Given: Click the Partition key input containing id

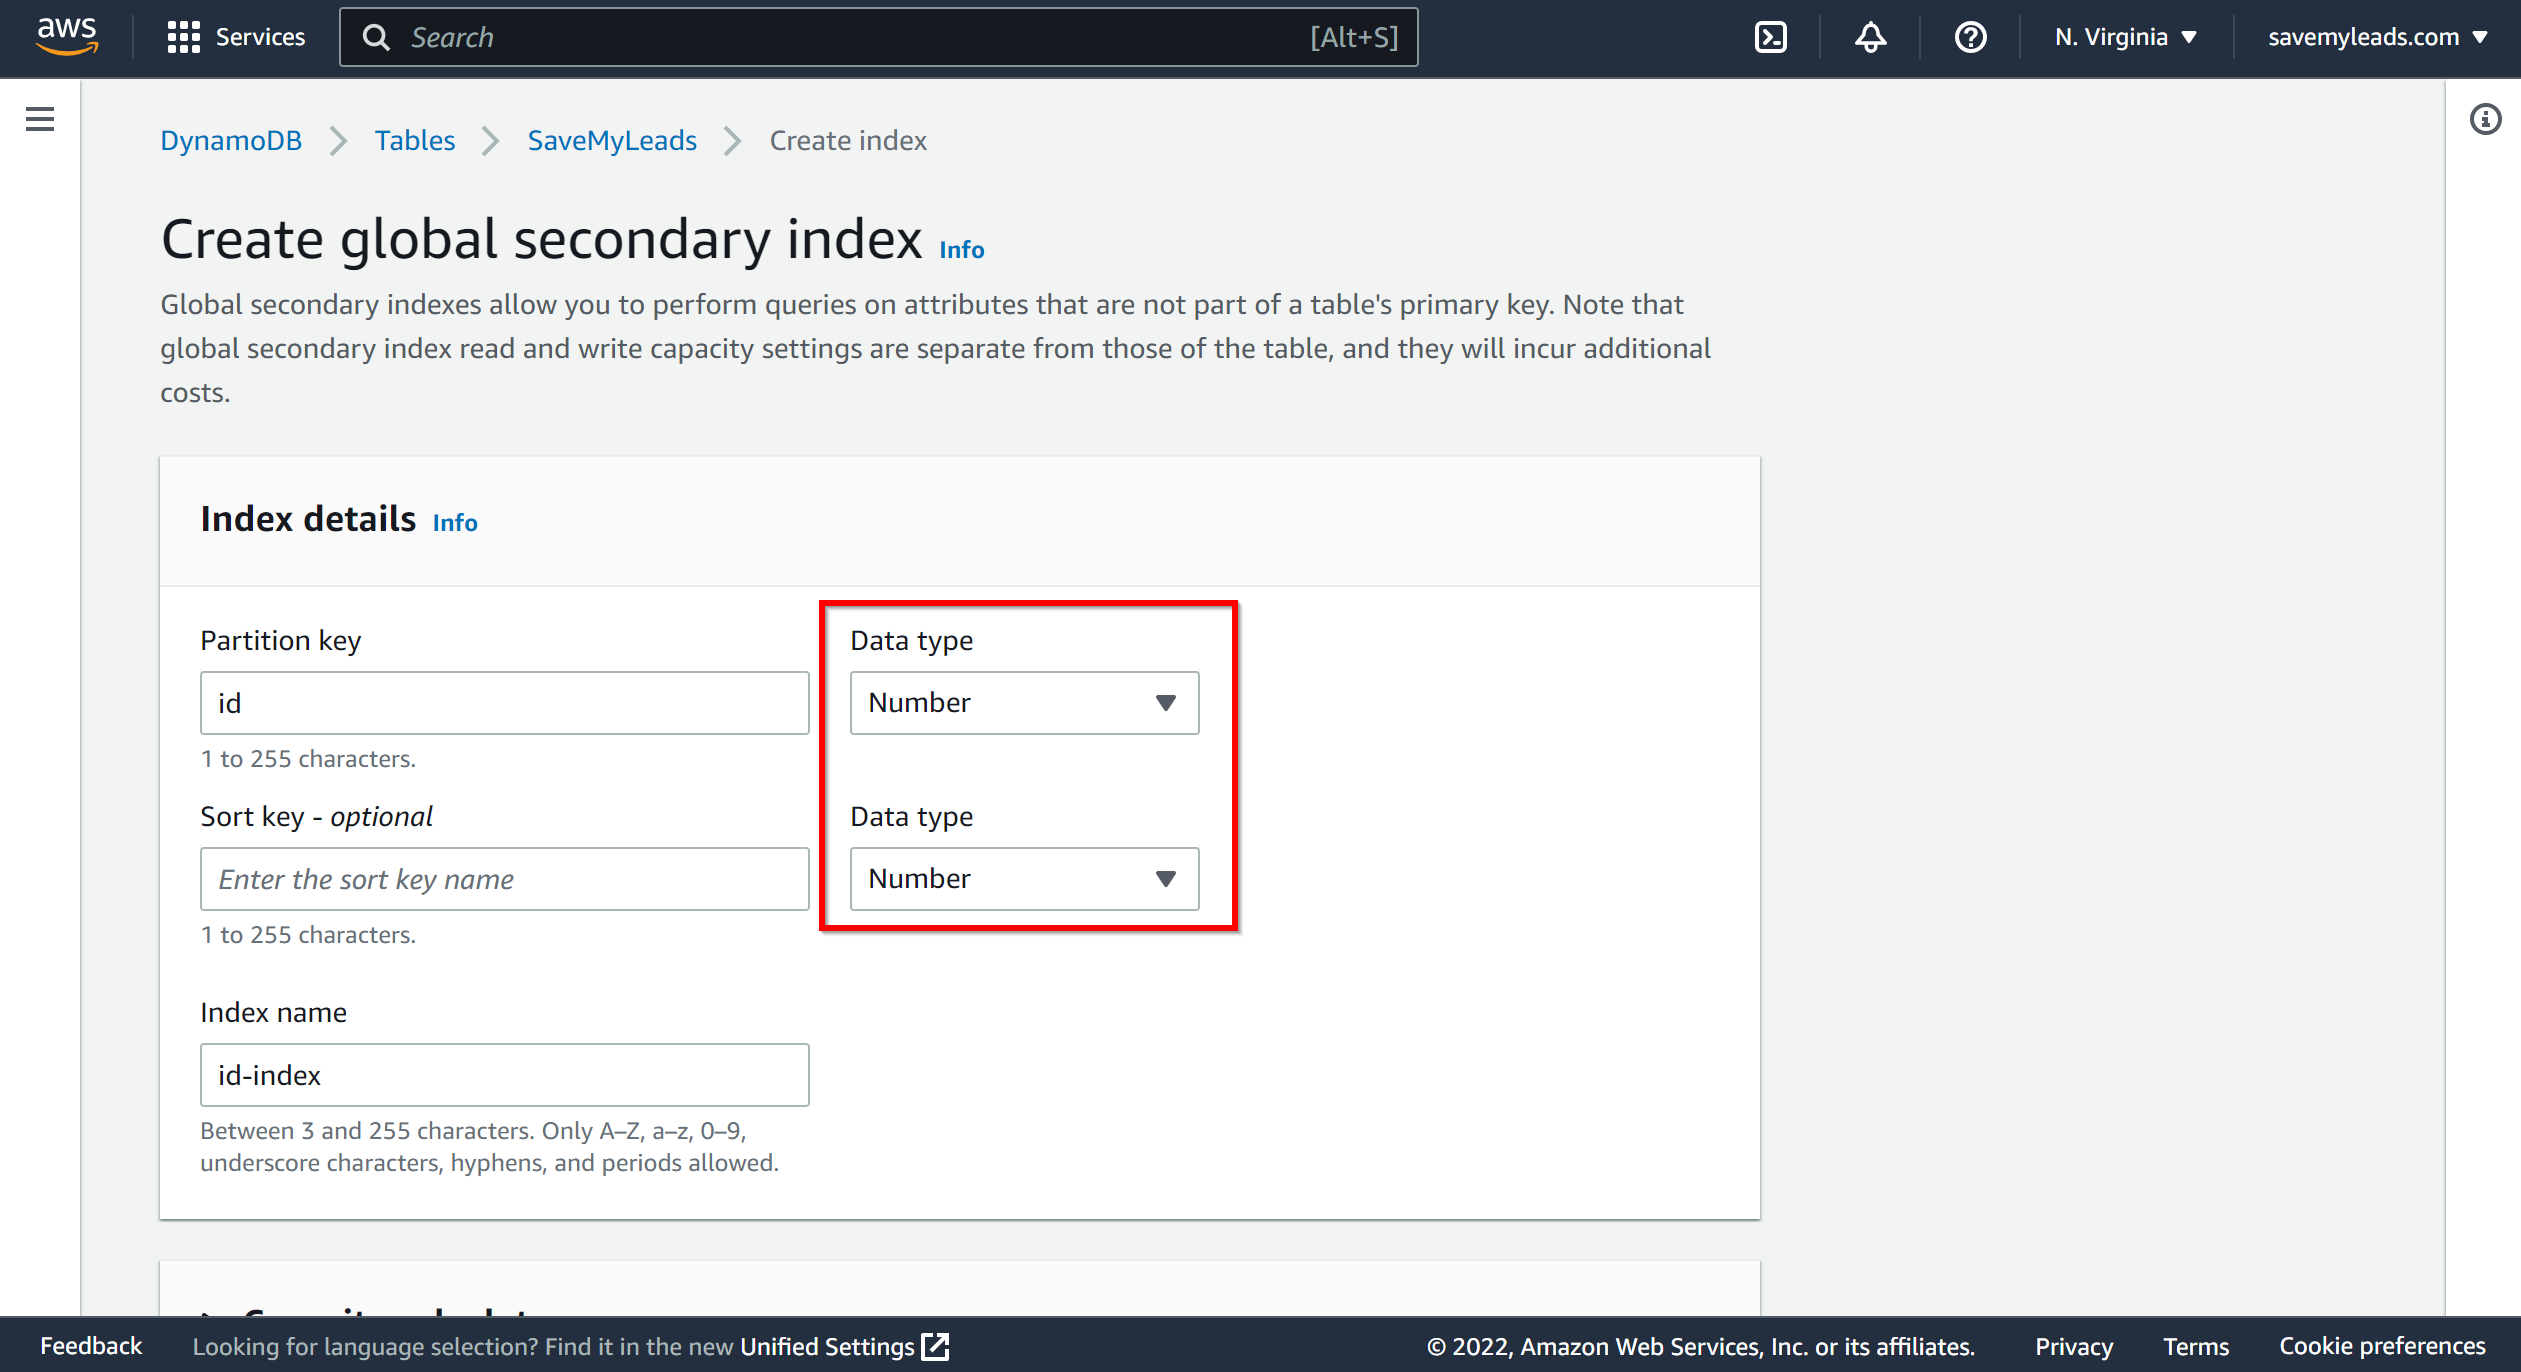Looking at the screenshot, I should 504,703.
